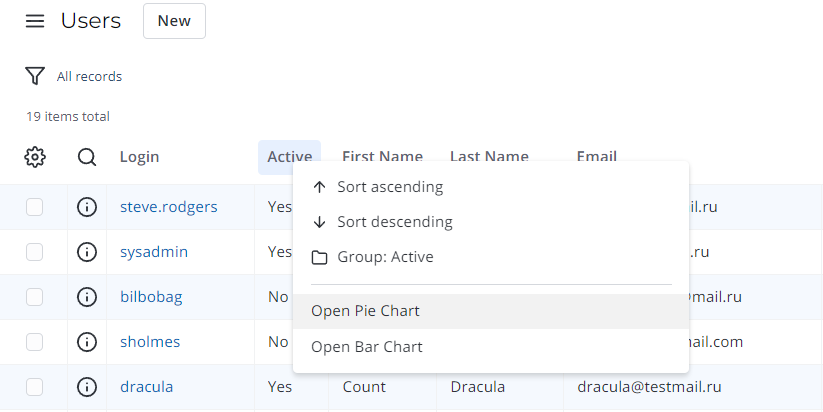Choose Group: Active from context menu

click(x=385, y=257)
